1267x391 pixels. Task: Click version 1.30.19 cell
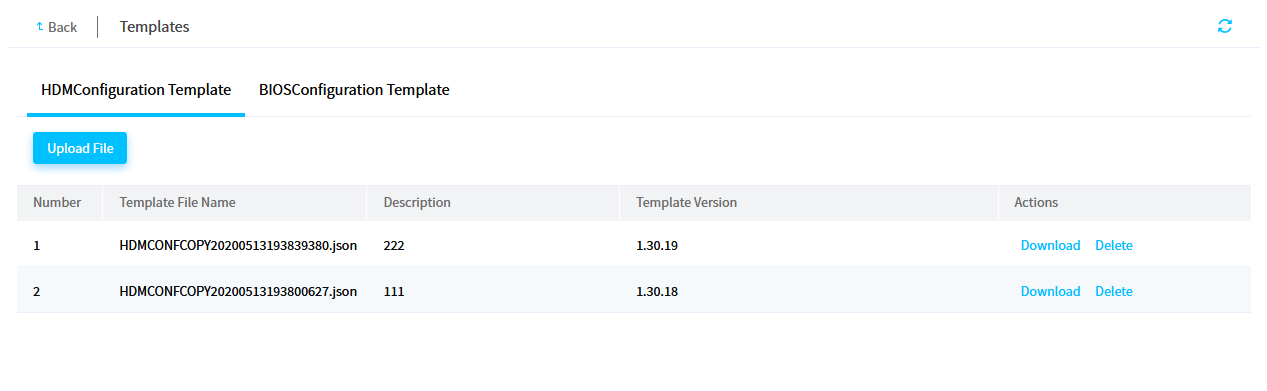click(x=657, y=245)
